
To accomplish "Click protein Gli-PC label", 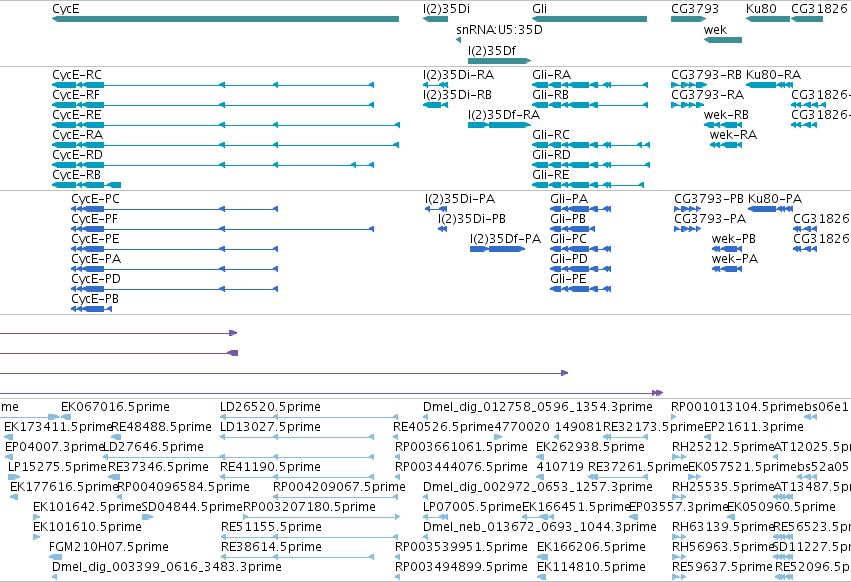I will pos(568,239).
